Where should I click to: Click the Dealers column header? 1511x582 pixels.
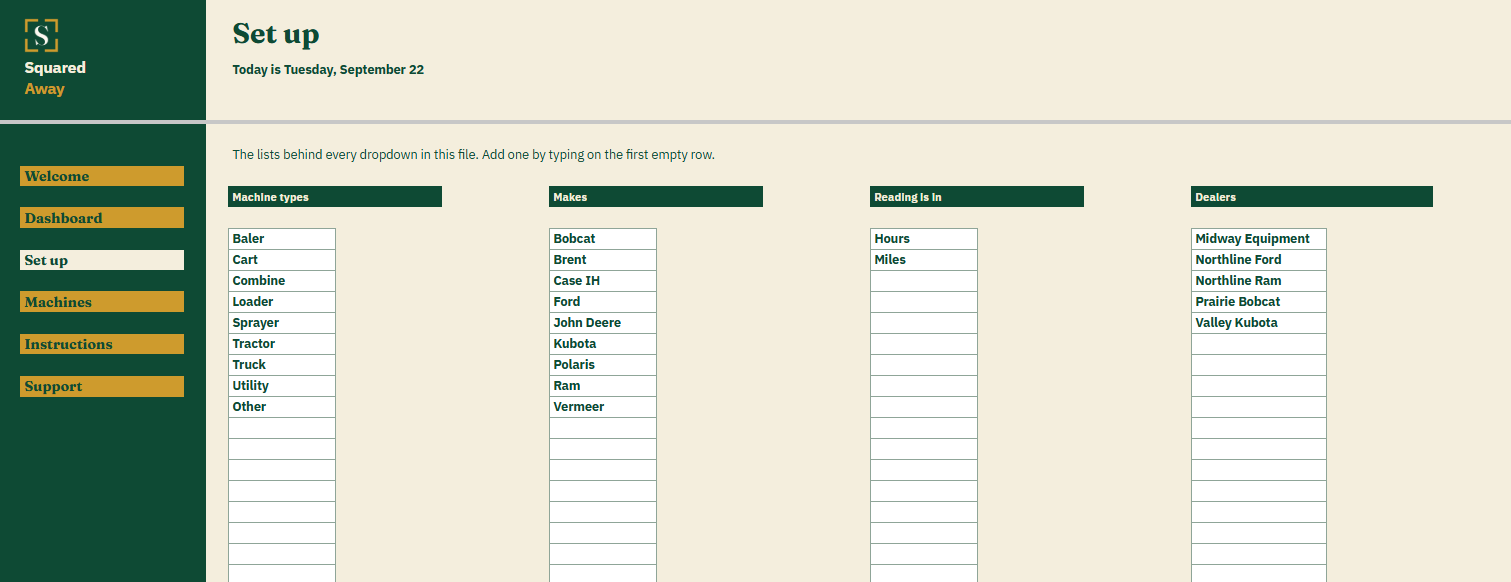(x=1312, y=197)
